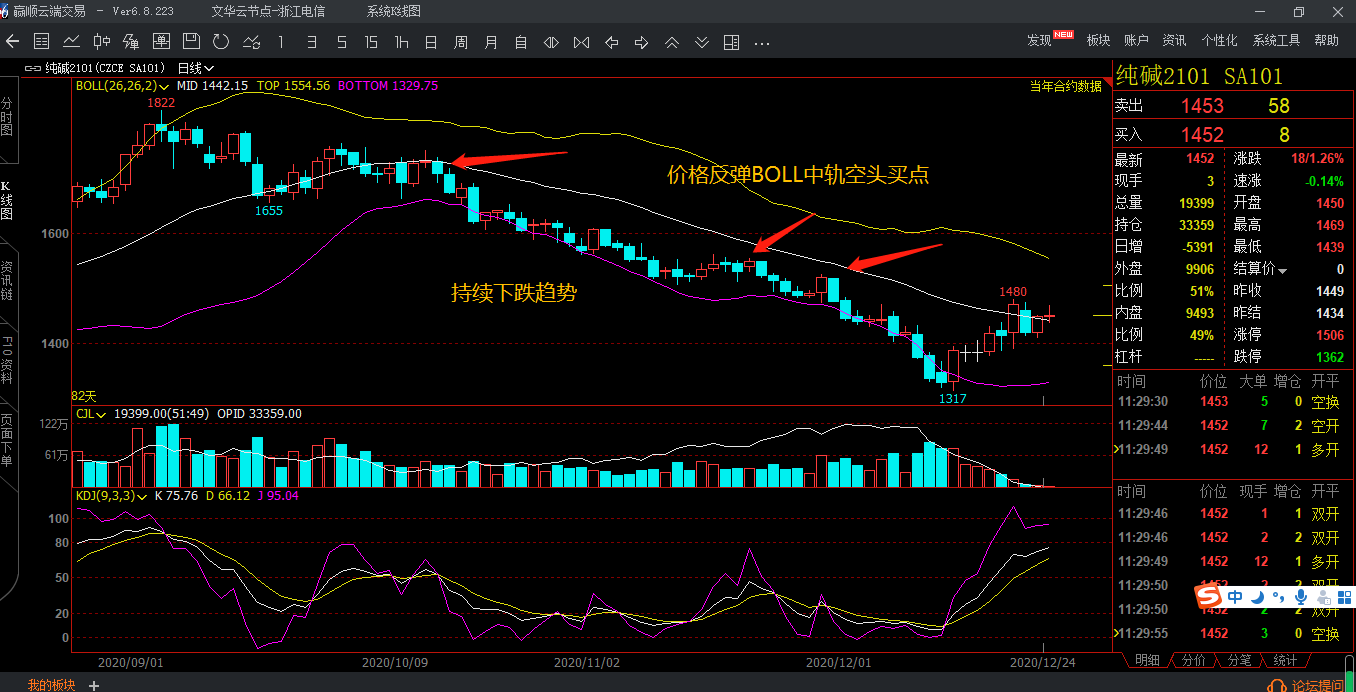Open the 板块 menu
The image size is (1356, 692).
1098,40
